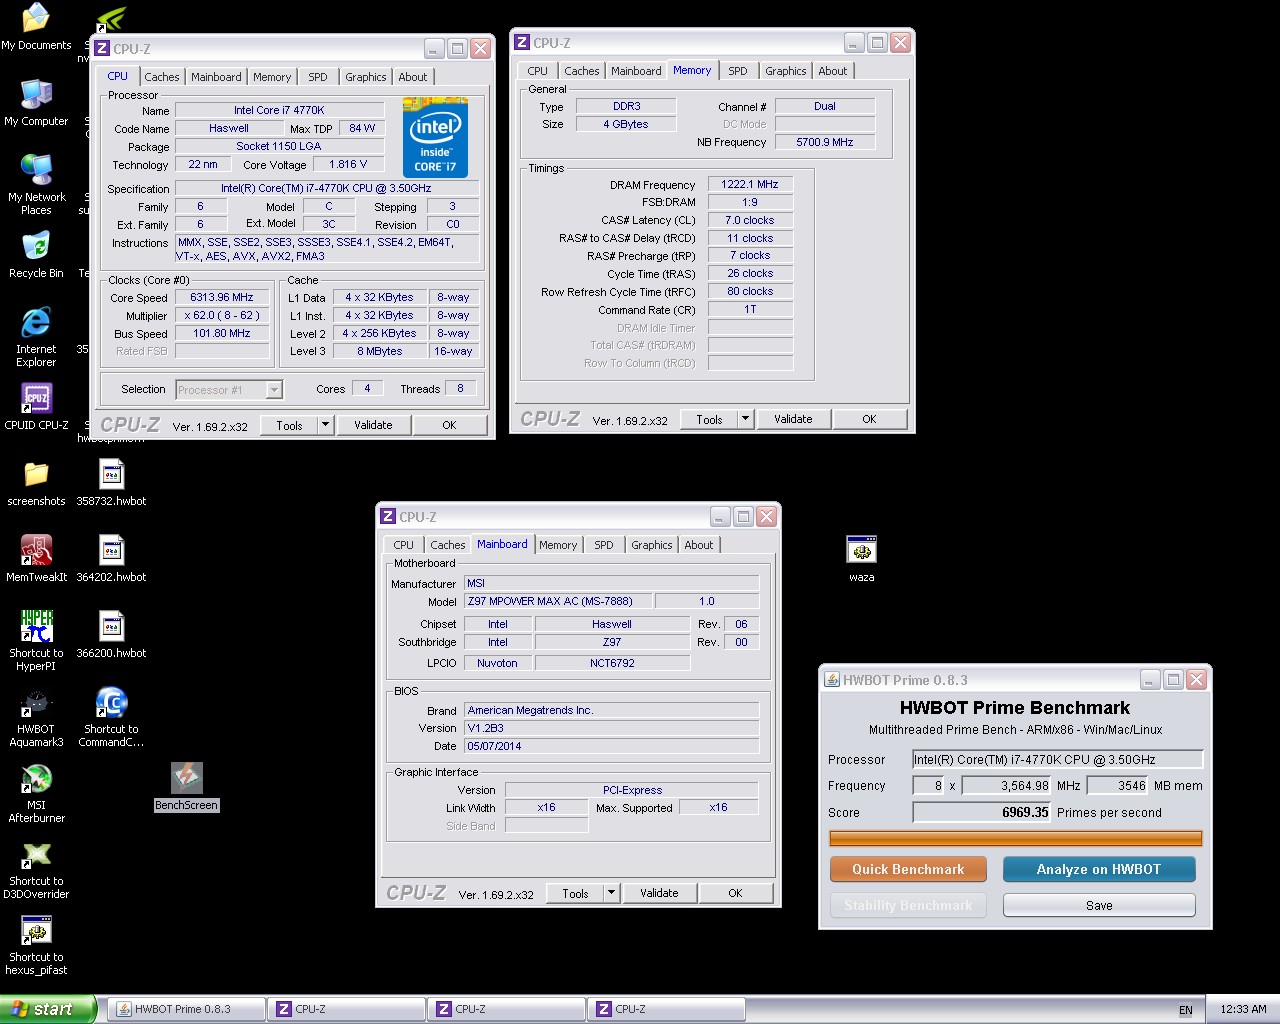The image size is (1280, 1024).
Task: Click CPU-Z title icon in CPU window
Action: 102,48
